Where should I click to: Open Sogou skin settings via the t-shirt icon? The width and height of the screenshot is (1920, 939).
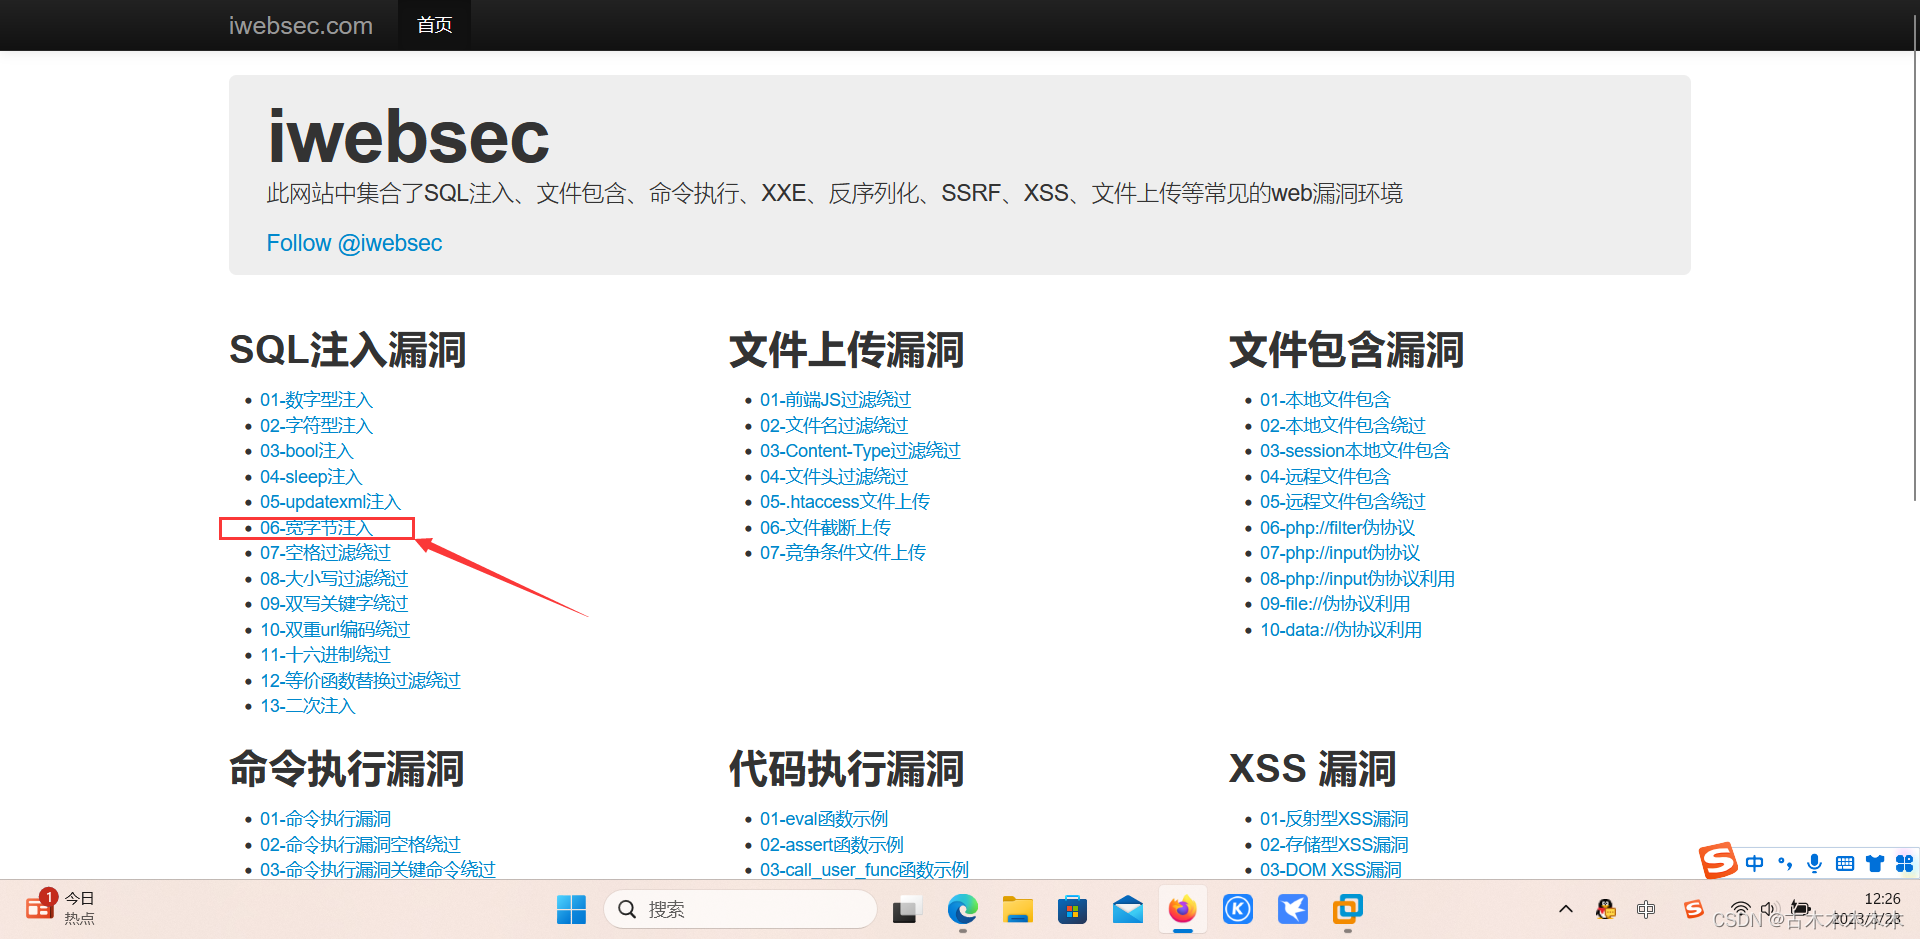click(x=1875, y=862)
